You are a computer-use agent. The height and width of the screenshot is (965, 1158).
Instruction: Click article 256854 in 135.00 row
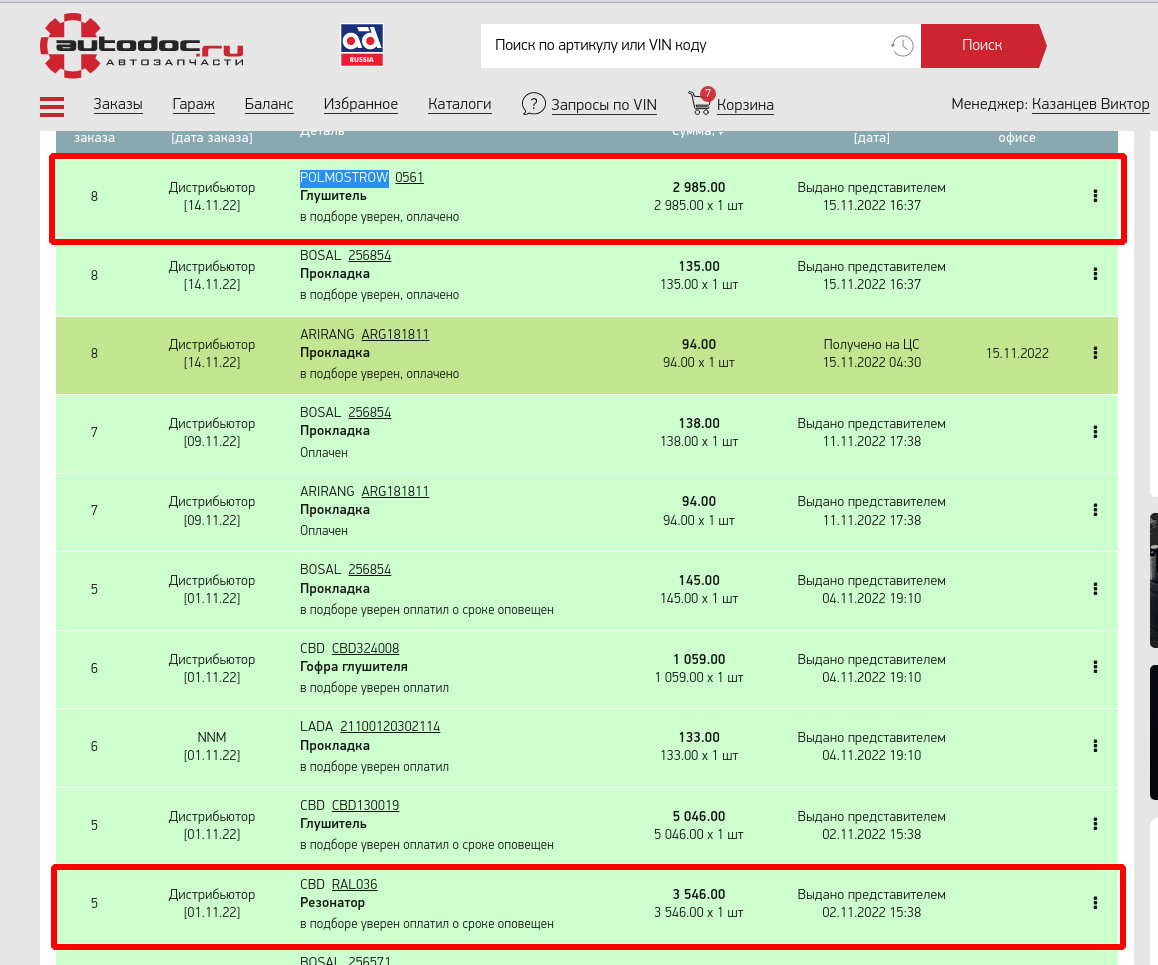click(x=369, y=255)
